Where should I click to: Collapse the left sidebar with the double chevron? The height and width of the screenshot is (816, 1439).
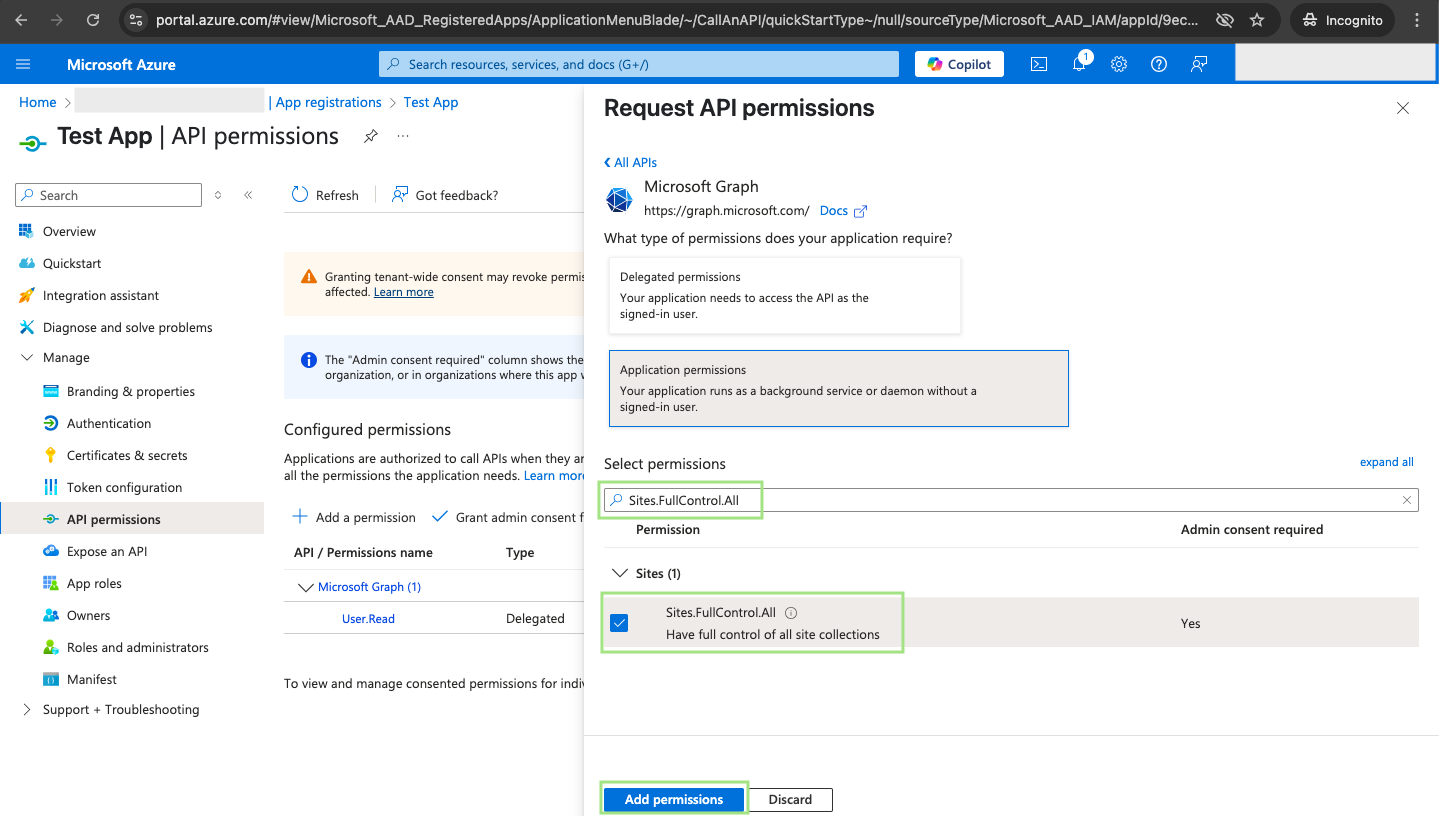pos(248,195)
